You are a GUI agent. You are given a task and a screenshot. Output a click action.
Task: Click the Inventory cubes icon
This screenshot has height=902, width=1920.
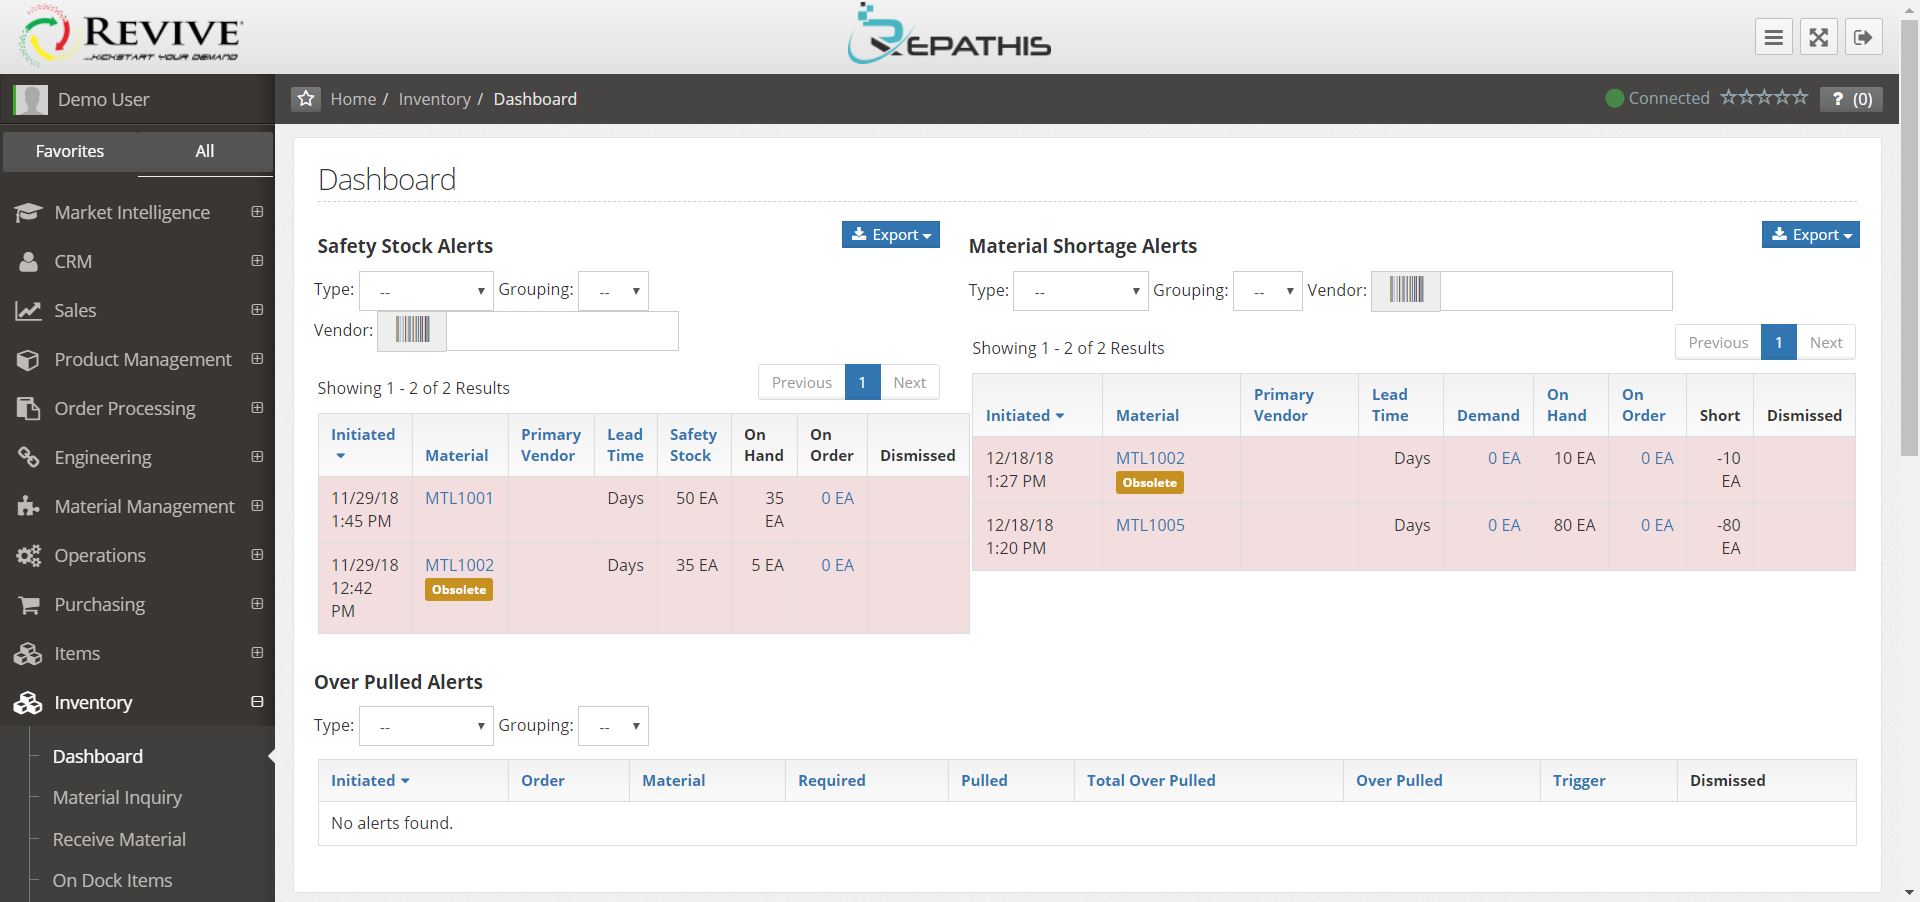coord(28,702)
